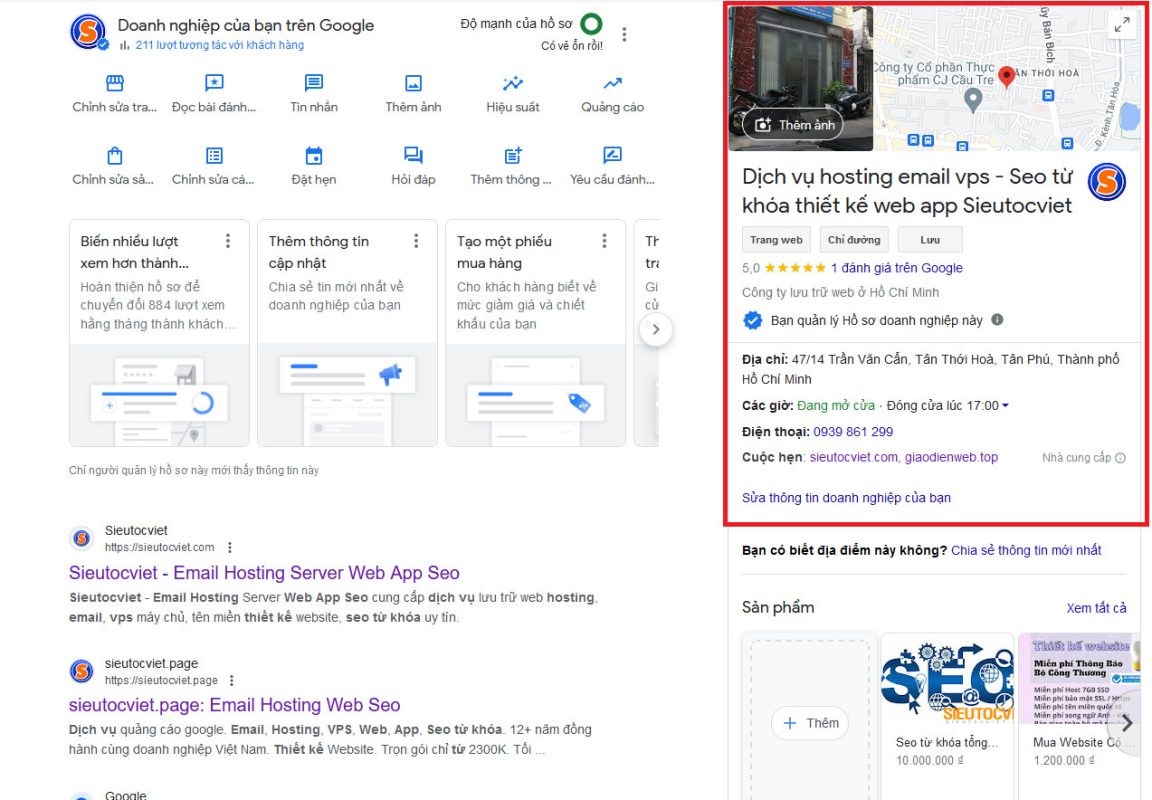Image resolution: width=1152 pixels, height=800 pixels.
Task: Click Sieutocviet orange S logo in header
Action: (87, 31)
